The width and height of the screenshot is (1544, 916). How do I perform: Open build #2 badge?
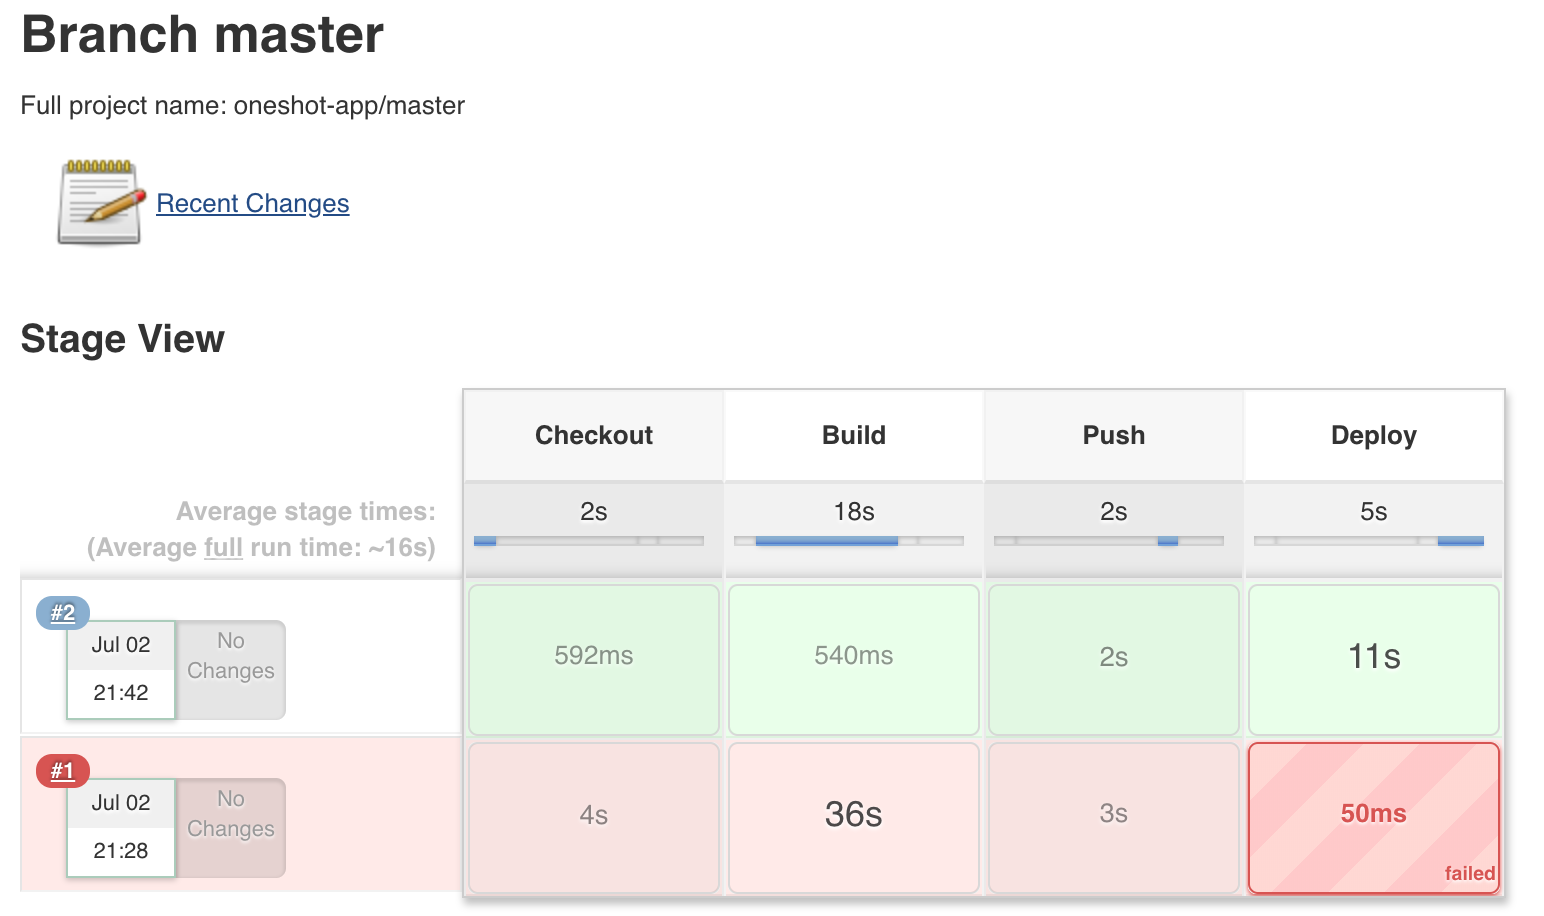63,613
